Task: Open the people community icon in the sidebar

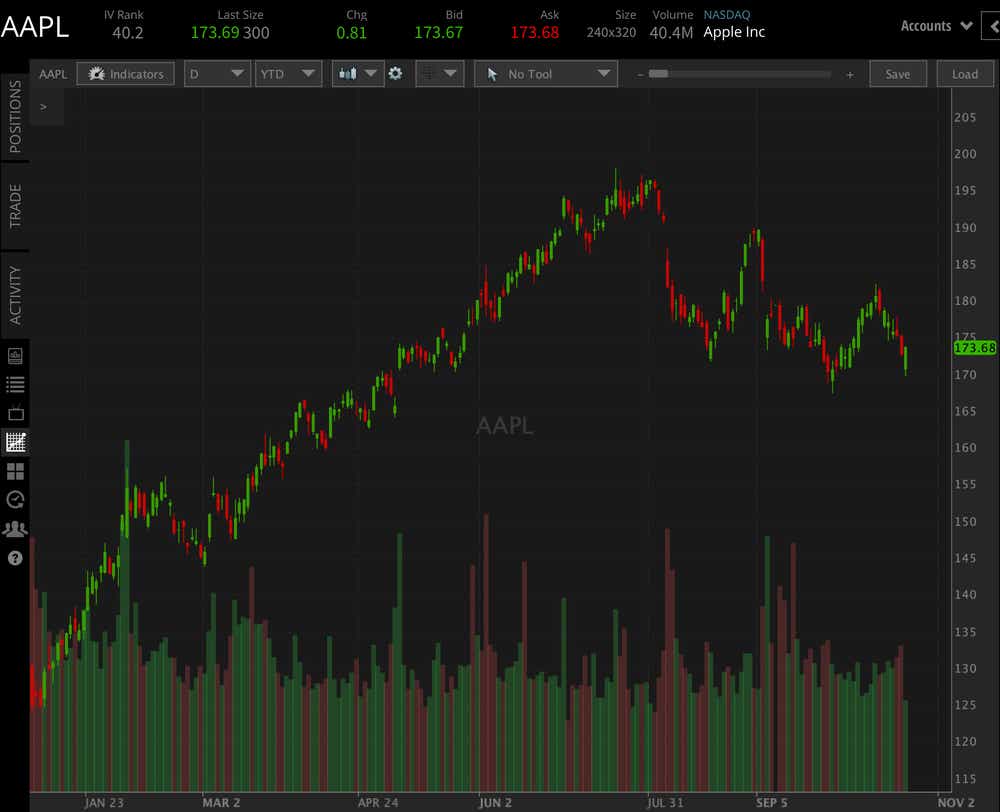Action: click(15, 529)
